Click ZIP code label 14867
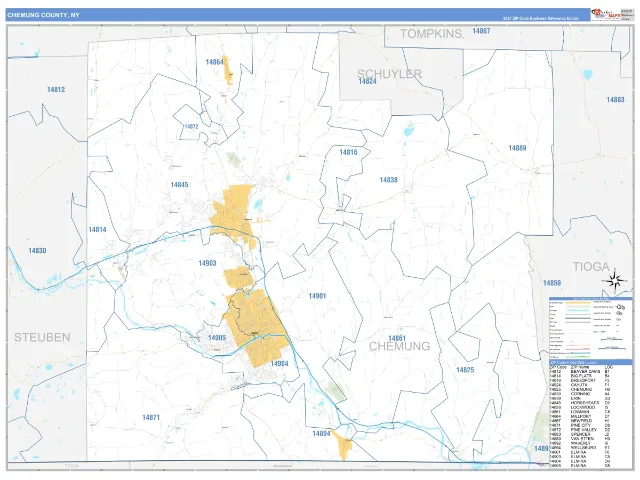The image size is (640, 480). click(x=481, y=31)
